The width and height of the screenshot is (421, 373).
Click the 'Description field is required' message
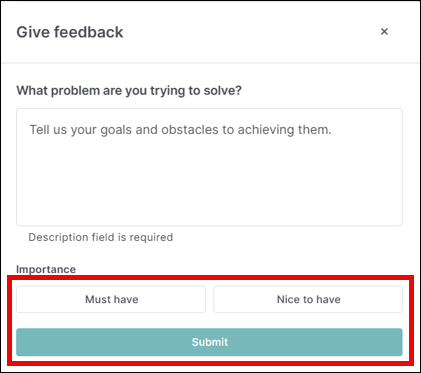coord(101,237)
